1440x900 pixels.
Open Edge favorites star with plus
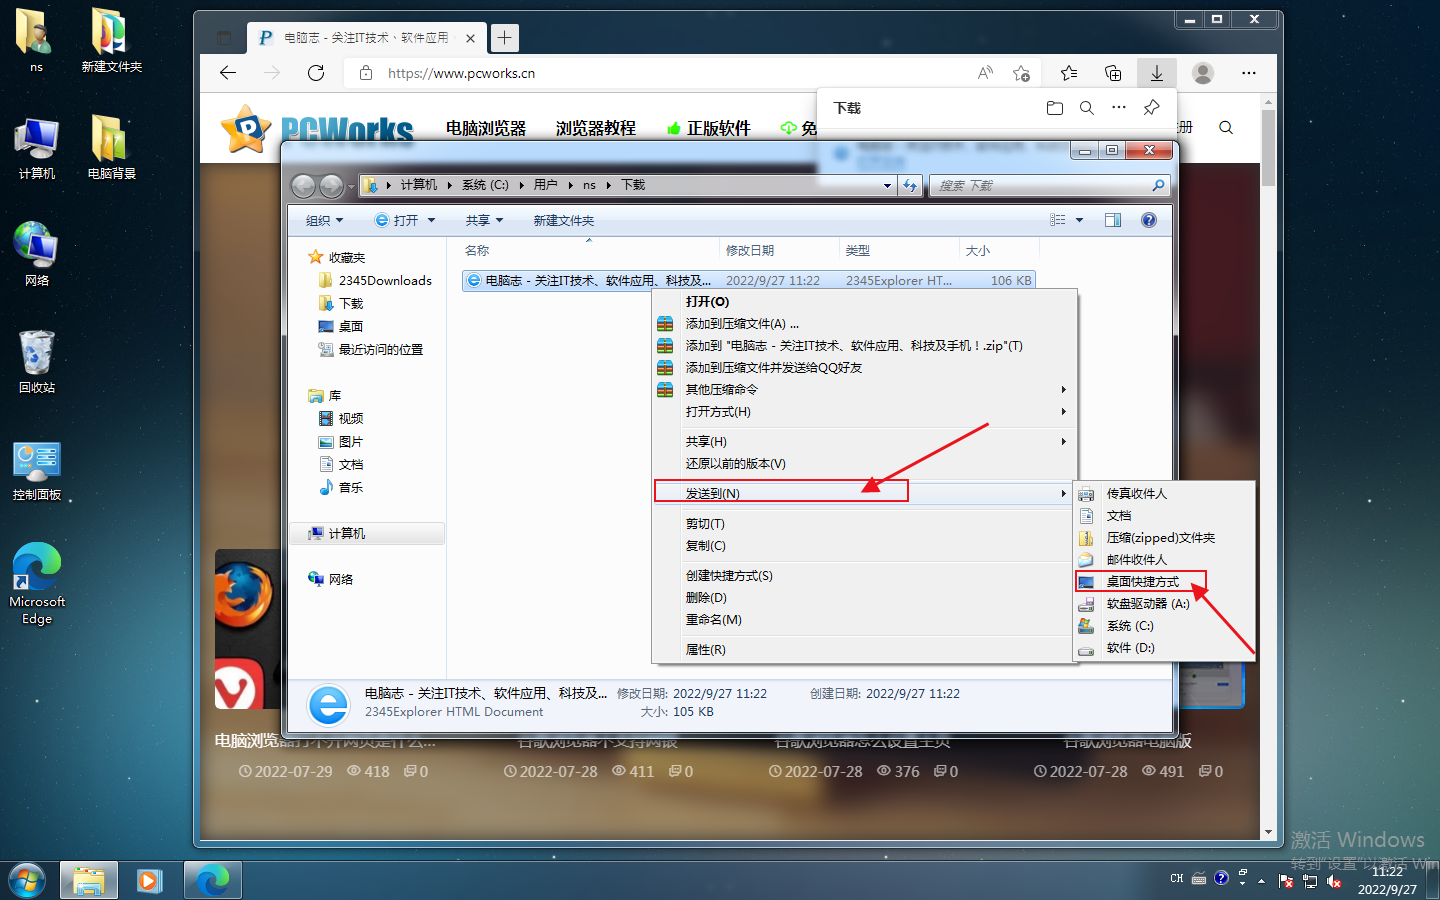[1021, 73]
